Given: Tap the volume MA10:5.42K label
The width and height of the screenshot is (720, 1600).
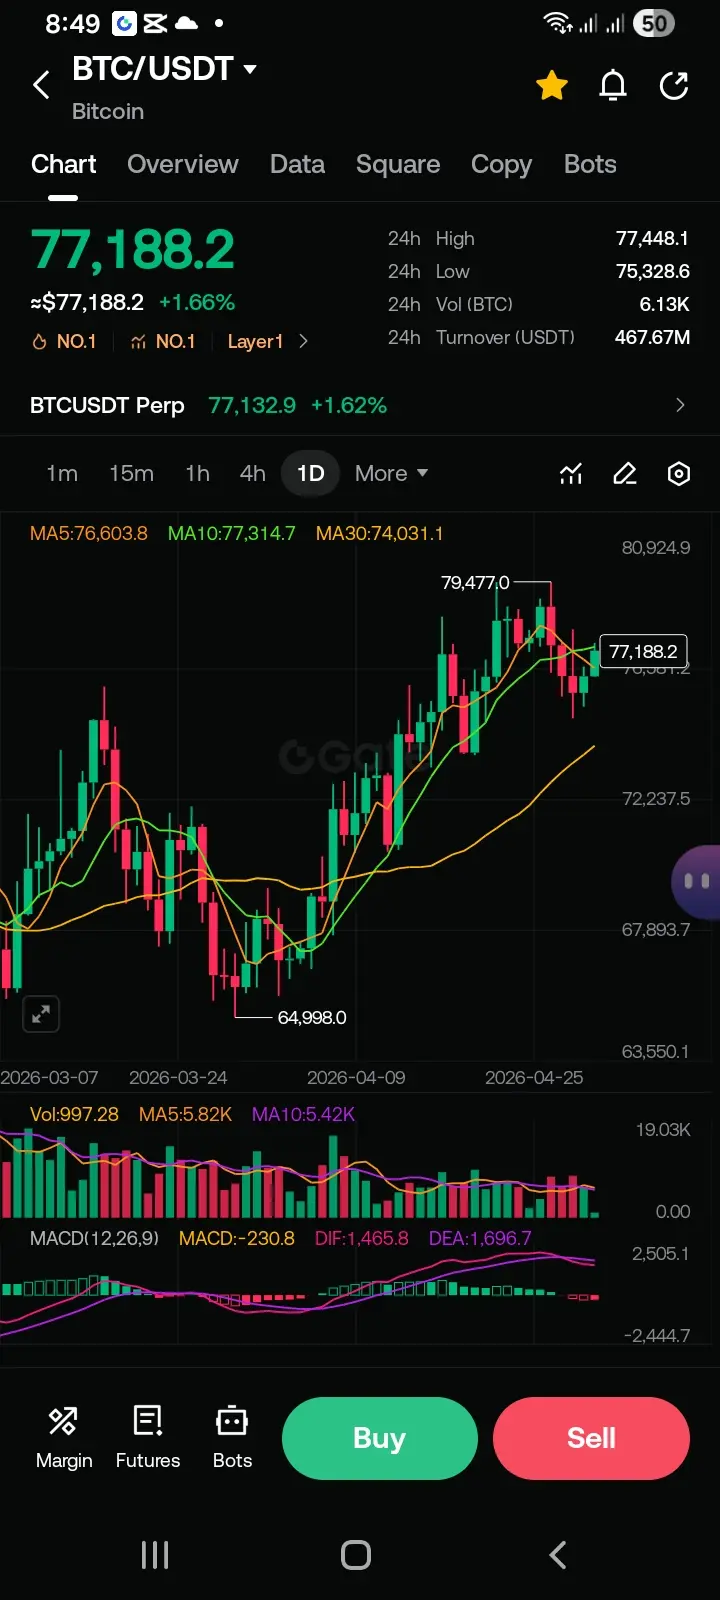Looking at the screenshot, I should tap(303, 1114).
